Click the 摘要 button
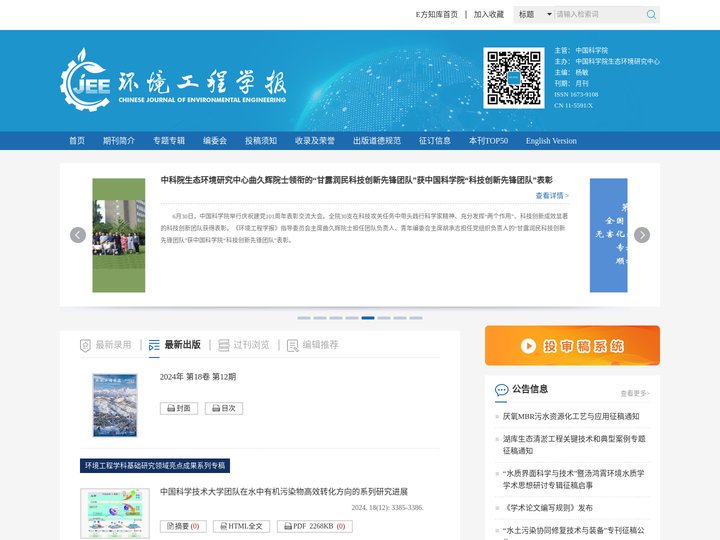The height and width of the screenshot is (540, 720). point(183,526)
